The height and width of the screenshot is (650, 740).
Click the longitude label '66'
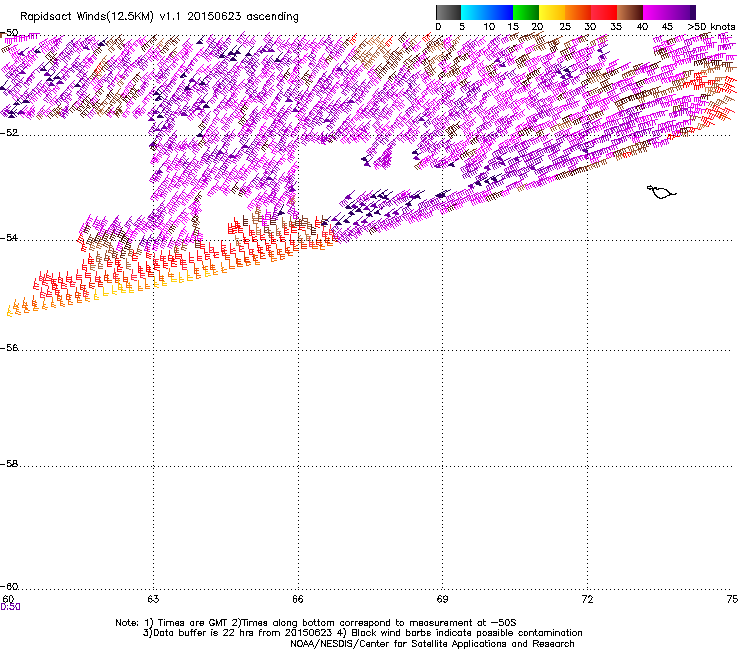tap(298, 599)
